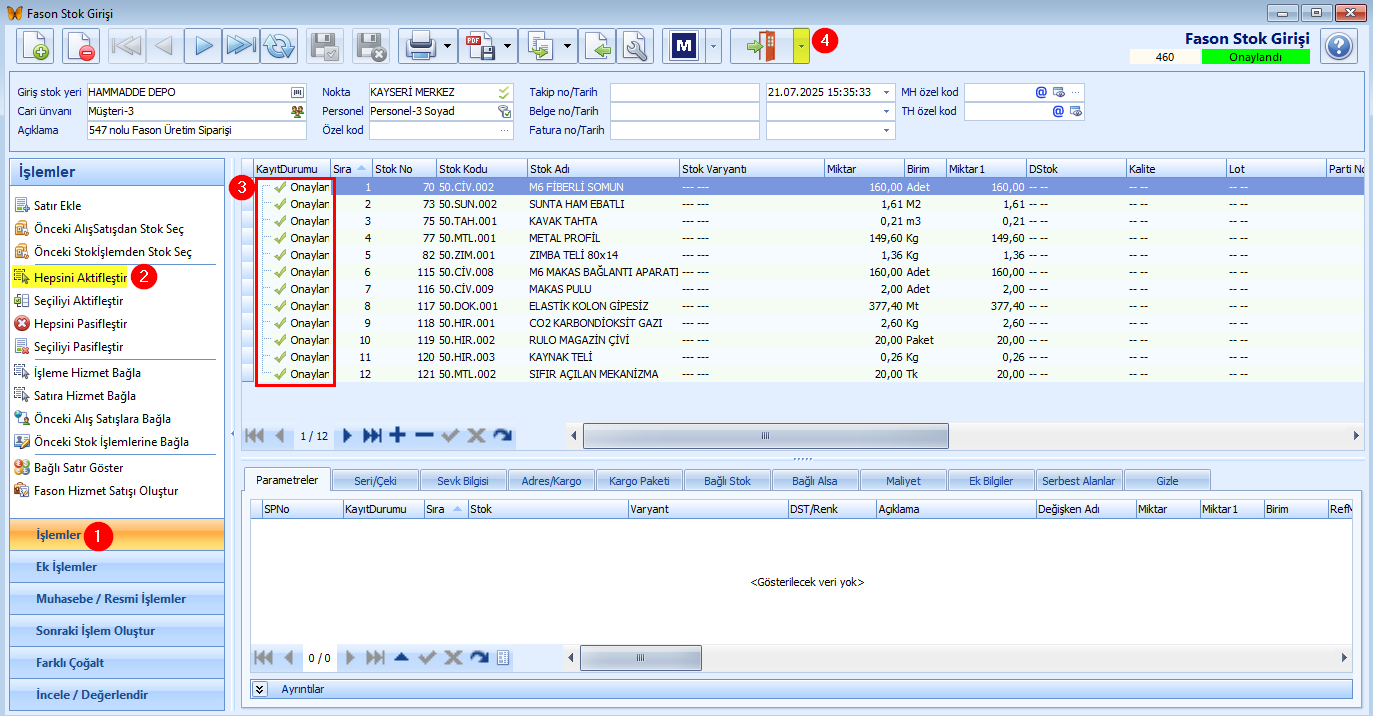The width and height of the screenshot is (1373, 716).
Task: Open the Ek İşlemler section
Action: click(117, 567)
